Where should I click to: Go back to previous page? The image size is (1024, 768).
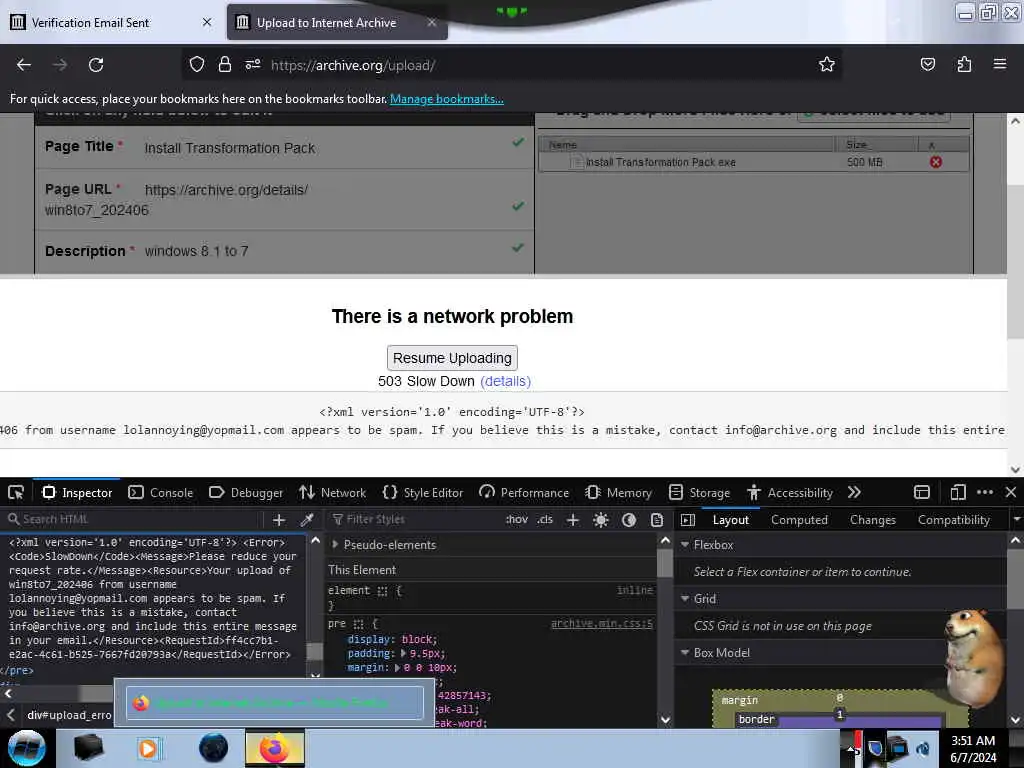(24, 65)
